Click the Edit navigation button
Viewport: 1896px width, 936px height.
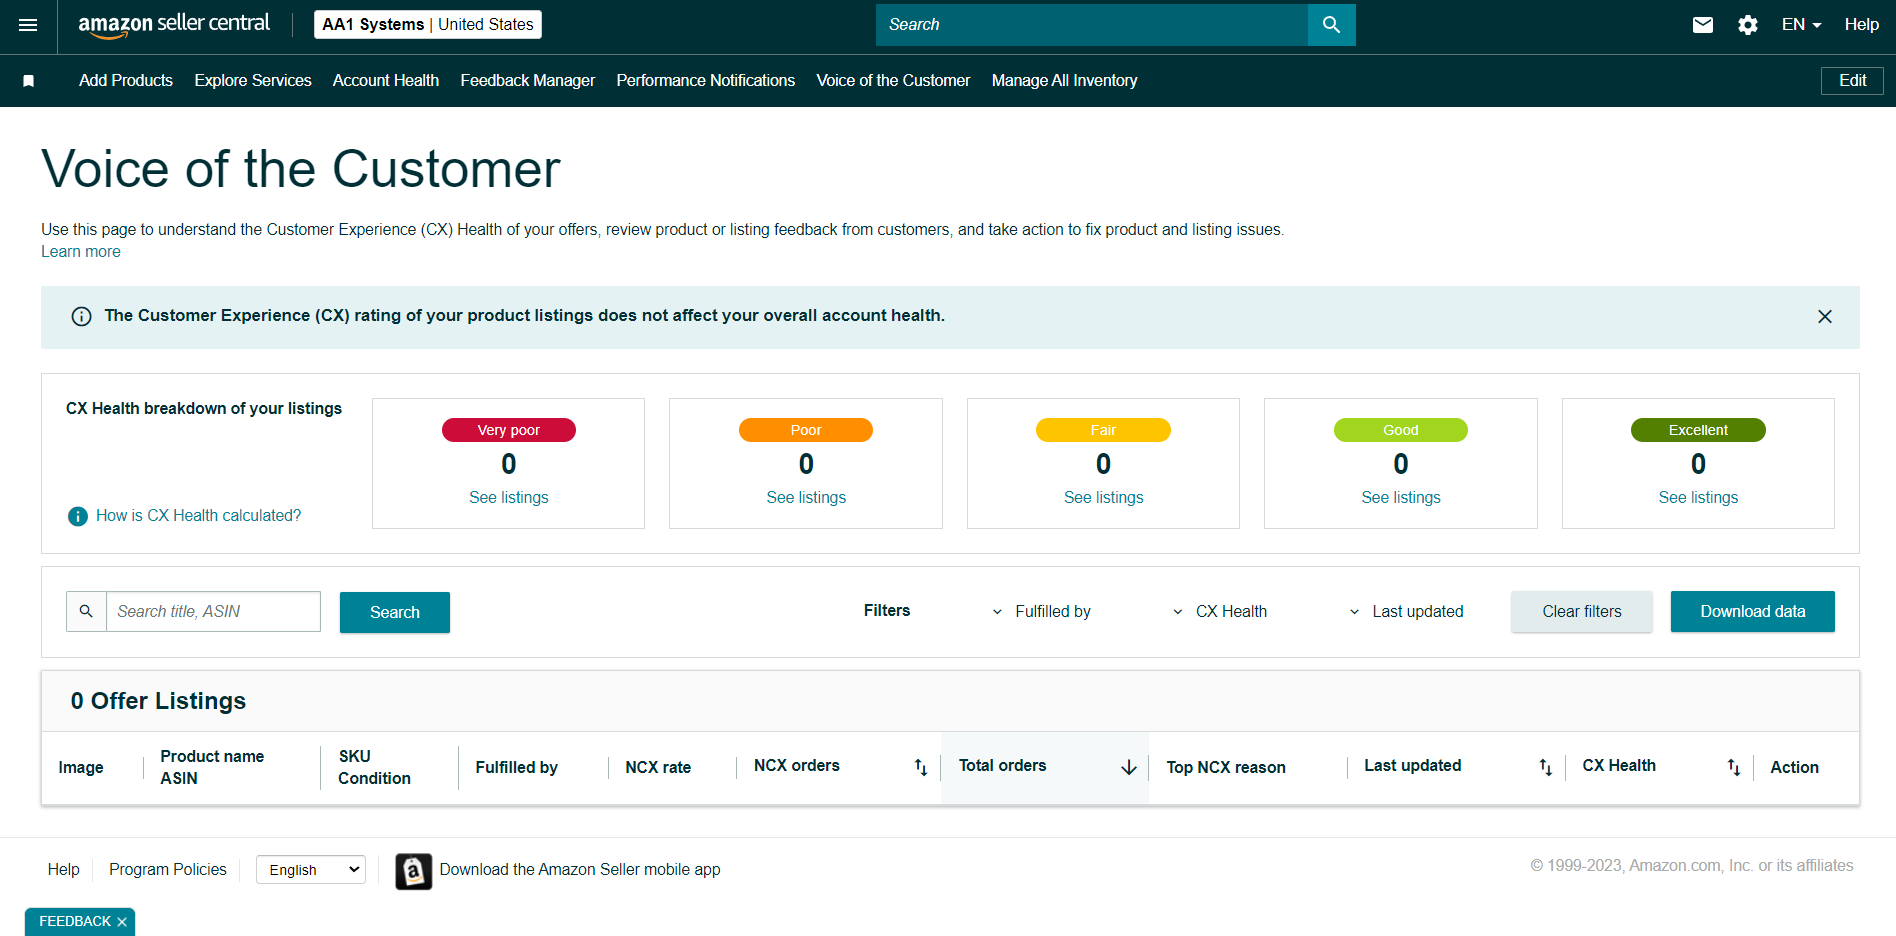(1852, 81)
